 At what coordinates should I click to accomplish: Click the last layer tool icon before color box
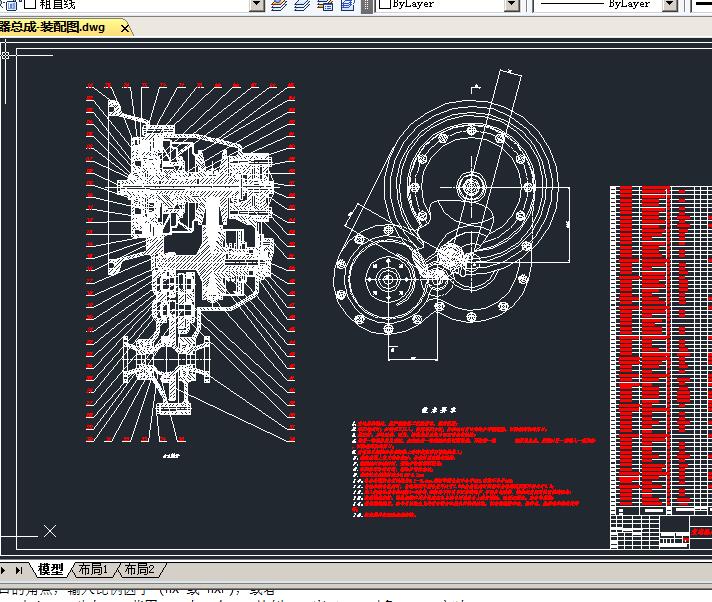tap(346, 5)
